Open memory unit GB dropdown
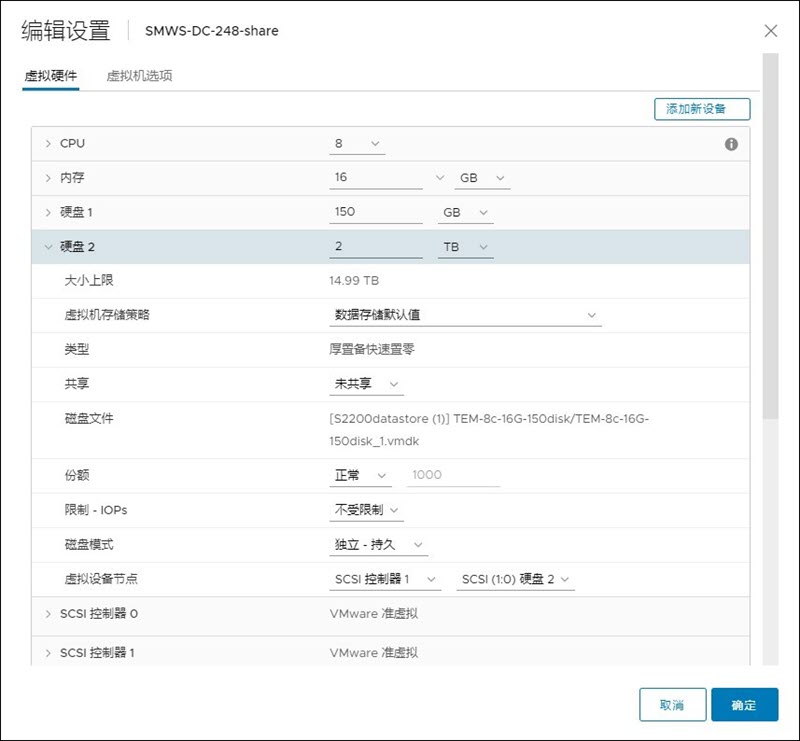 [481, 178]
